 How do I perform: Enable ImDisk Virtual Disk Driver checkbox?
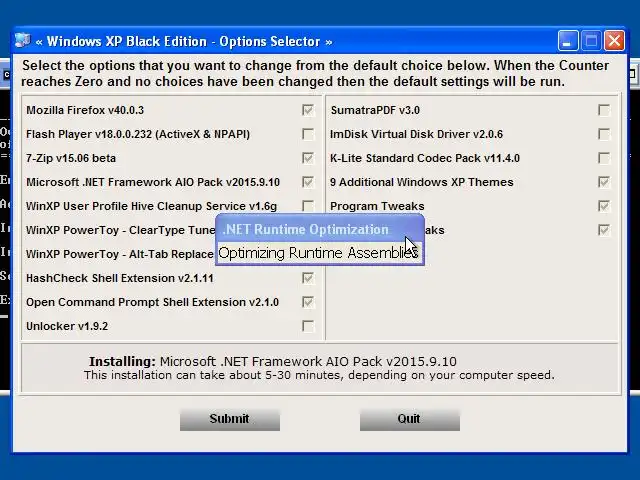pos(604,134)
